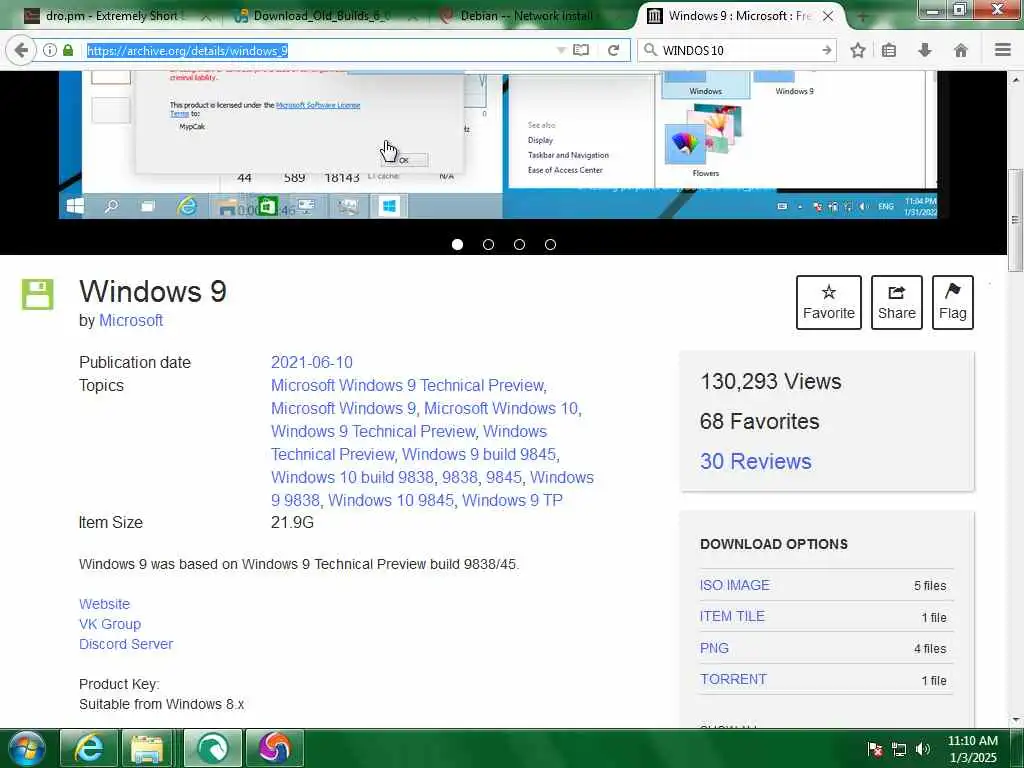Viewport: 1024px width, 768px height.
Task: Expand the URL history dropdown arrow
Action: point(561,50)
